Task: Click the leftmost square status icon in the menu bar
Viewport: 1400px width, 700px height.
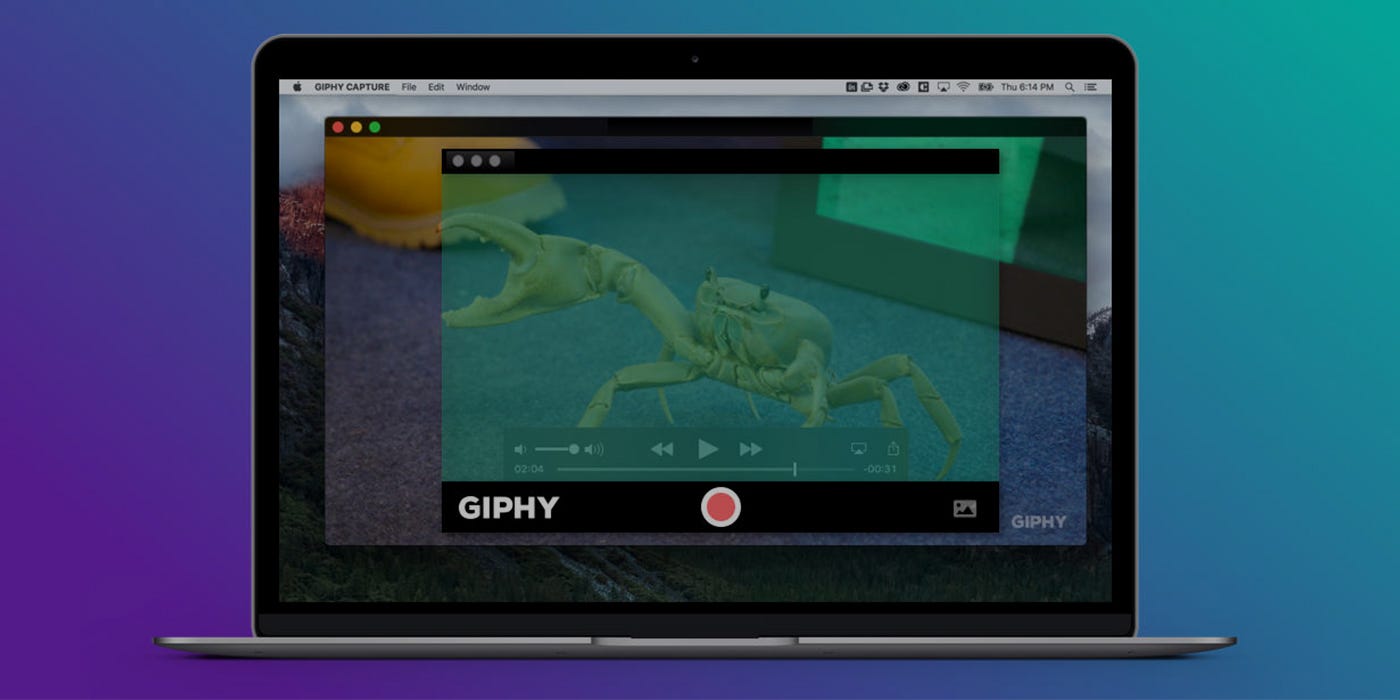Action: coord(851,87)
